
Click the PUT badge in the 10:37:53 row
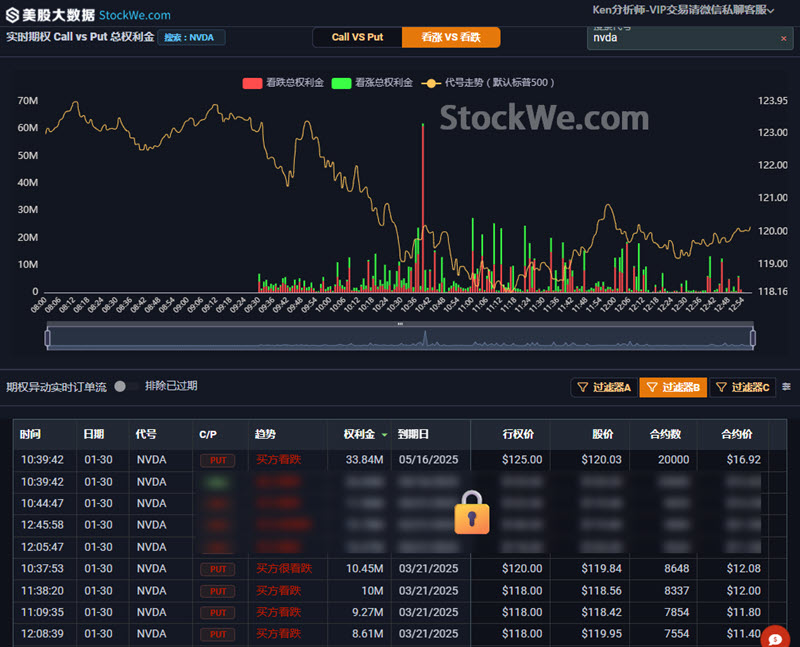click(x=218, y=569)
